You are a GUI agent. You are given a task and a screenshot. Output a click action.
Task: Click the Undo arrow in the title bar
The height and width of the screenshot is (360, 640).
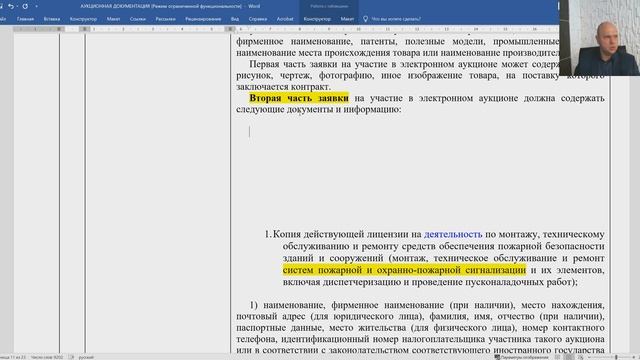coord(11,6)
